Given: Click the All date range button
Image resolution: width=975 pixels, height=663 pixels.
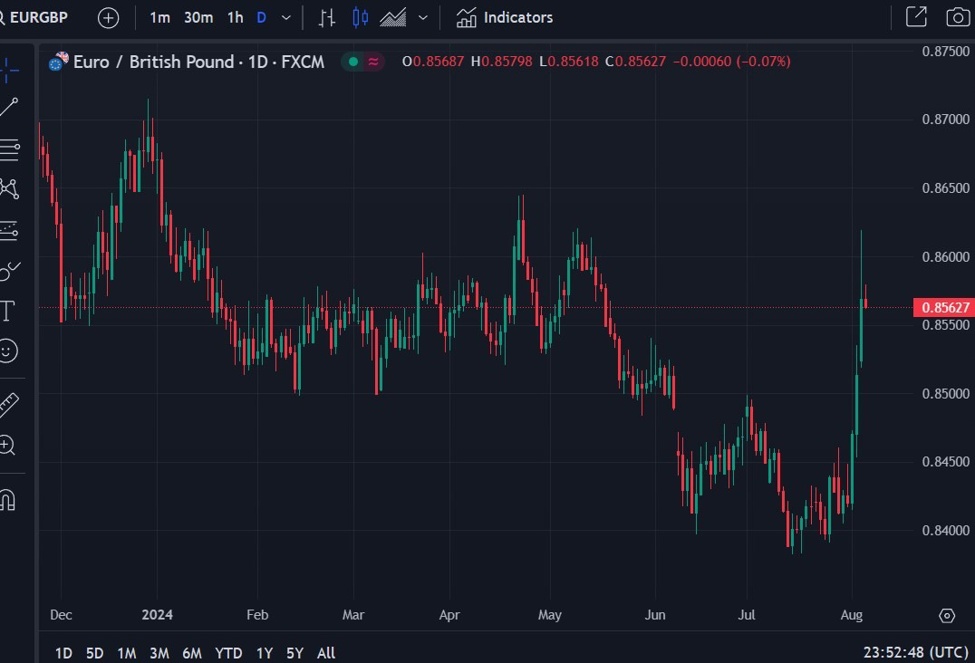Looking at the screenshot, I should 325,652.
